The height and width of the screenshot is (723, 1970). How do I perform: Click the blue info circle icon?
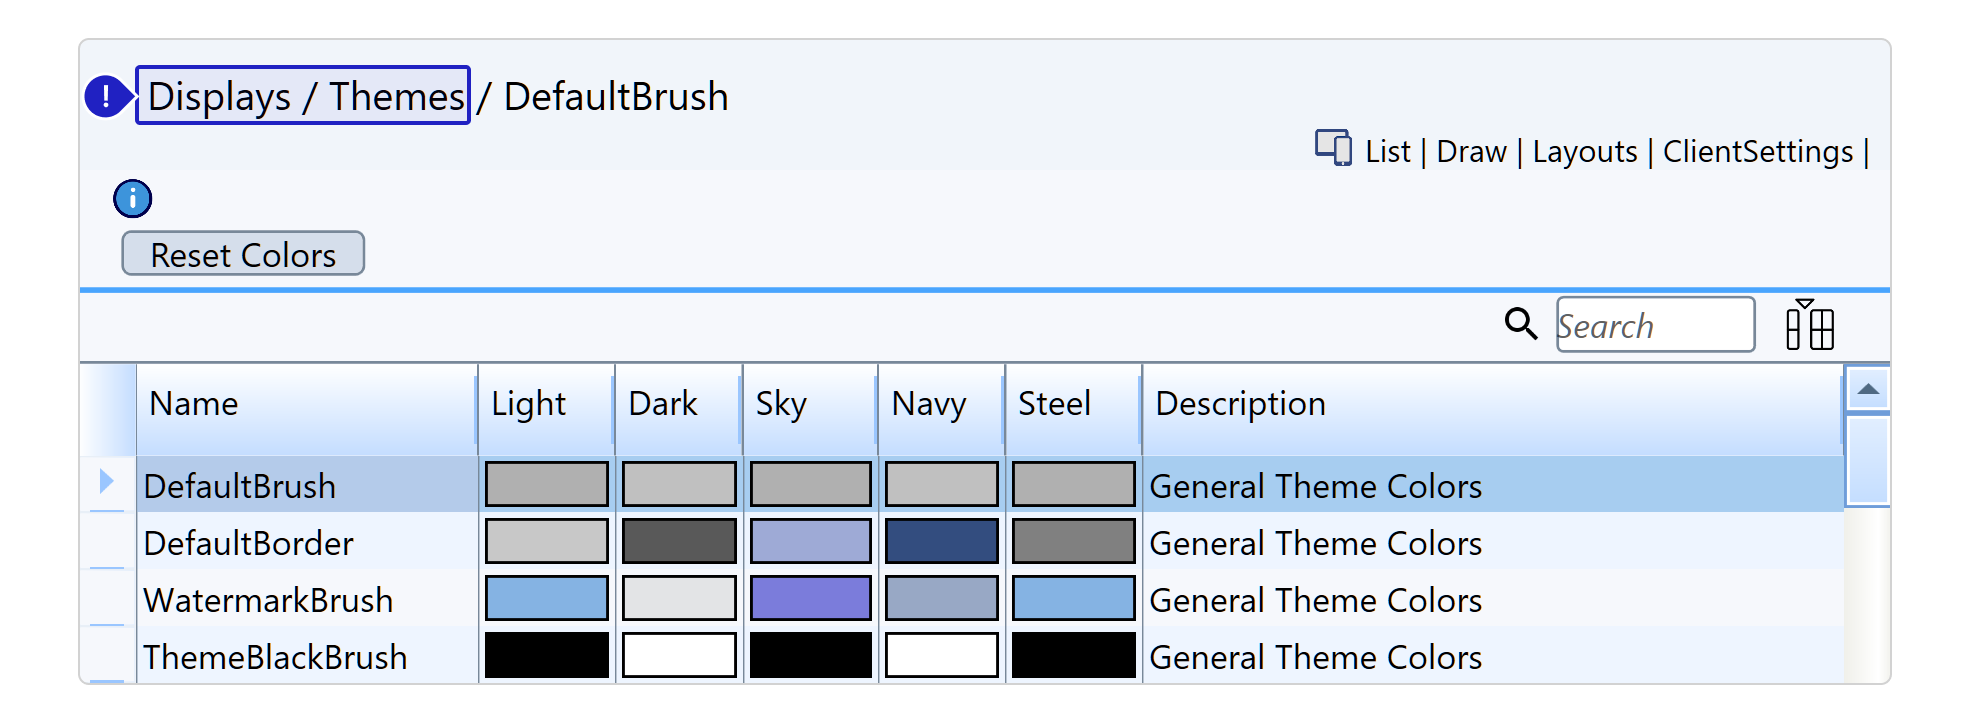click(132, 199)
